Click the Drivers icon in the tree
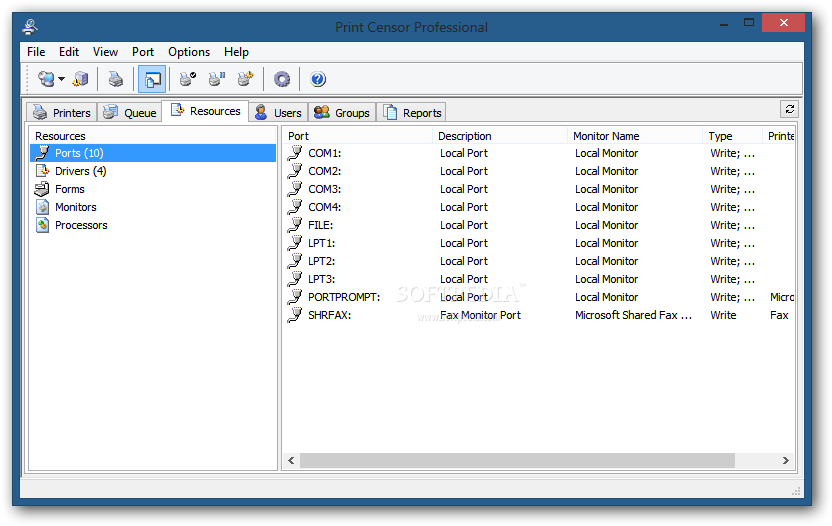The width and height of the screenshot is (832, 526). (42, 171)
